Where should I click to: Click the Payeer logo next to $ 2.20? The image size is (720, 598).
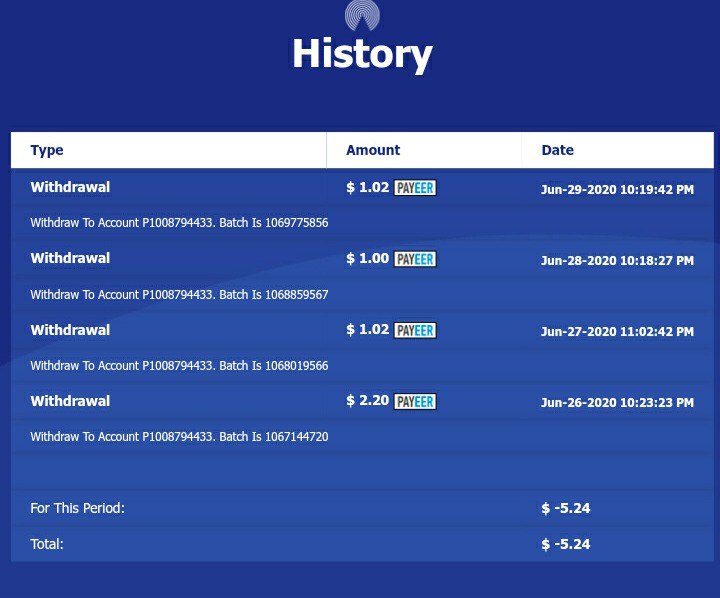(x=415, y=401)
